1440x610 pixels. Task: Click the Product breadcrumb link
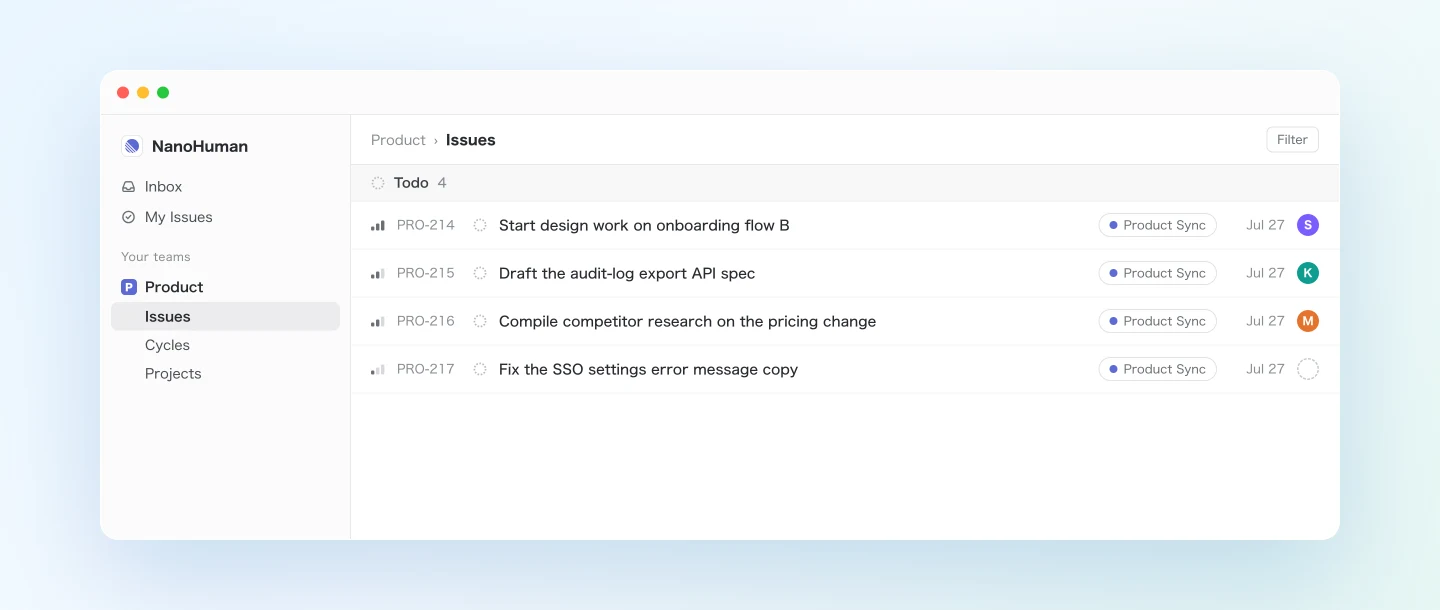coord(398,140)
